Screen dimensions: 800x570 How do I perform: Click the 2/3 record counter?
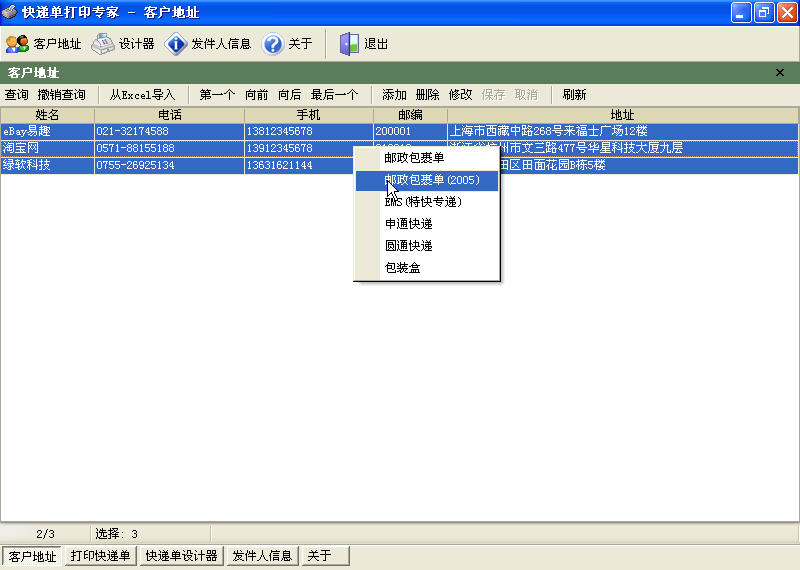(45, 534)
